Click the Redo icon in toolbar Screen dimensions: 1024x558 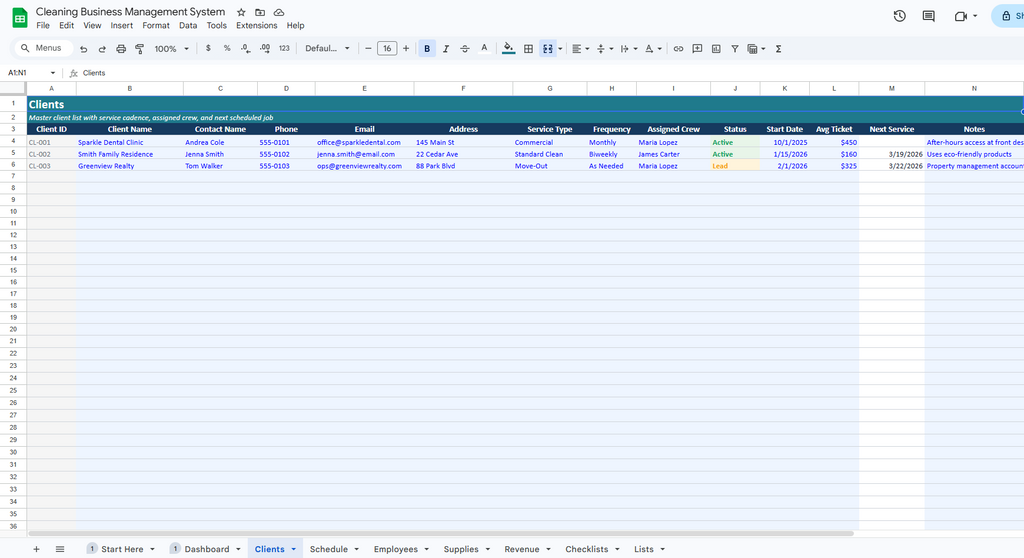(102, 49)
